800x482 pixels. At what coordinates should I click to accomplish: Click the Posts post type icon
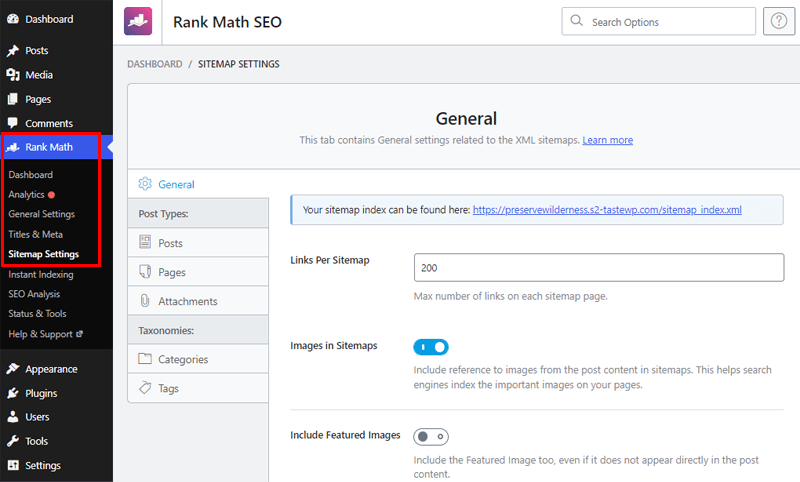point(145,242)
